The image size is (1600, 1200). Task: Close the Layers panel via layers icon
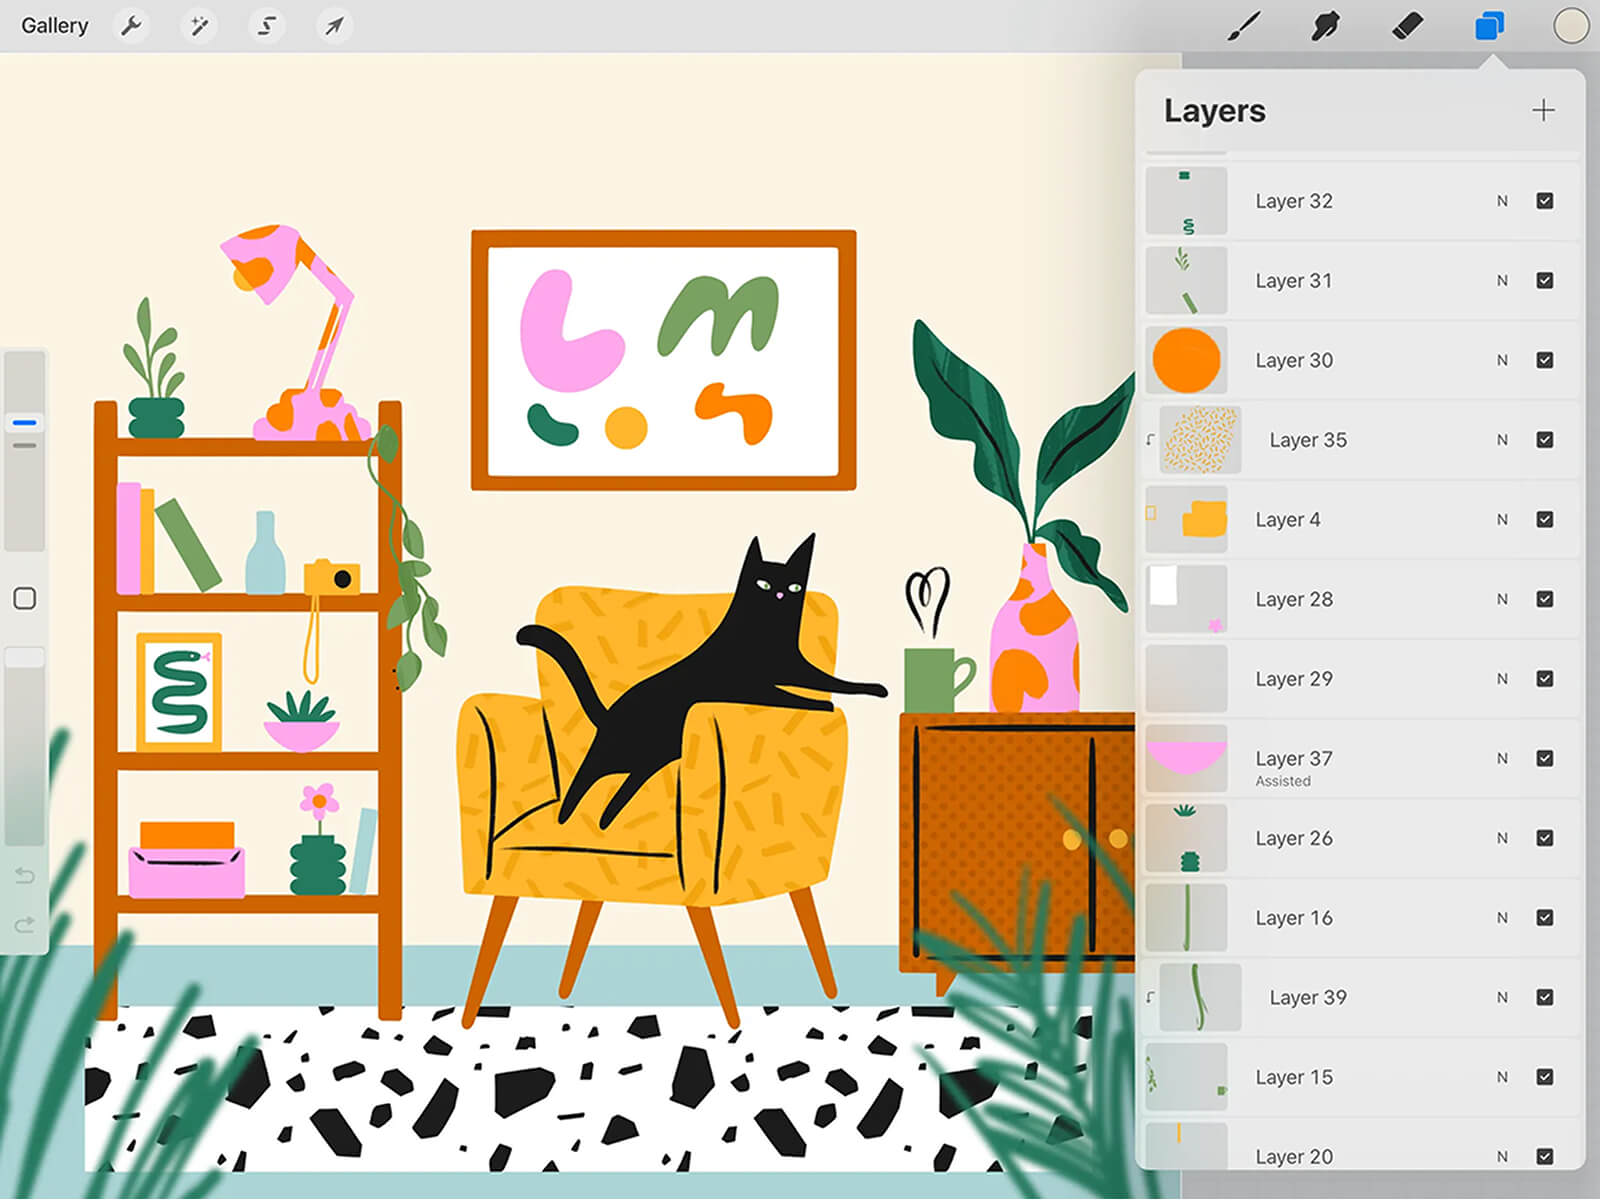[x=1489, y=27]
